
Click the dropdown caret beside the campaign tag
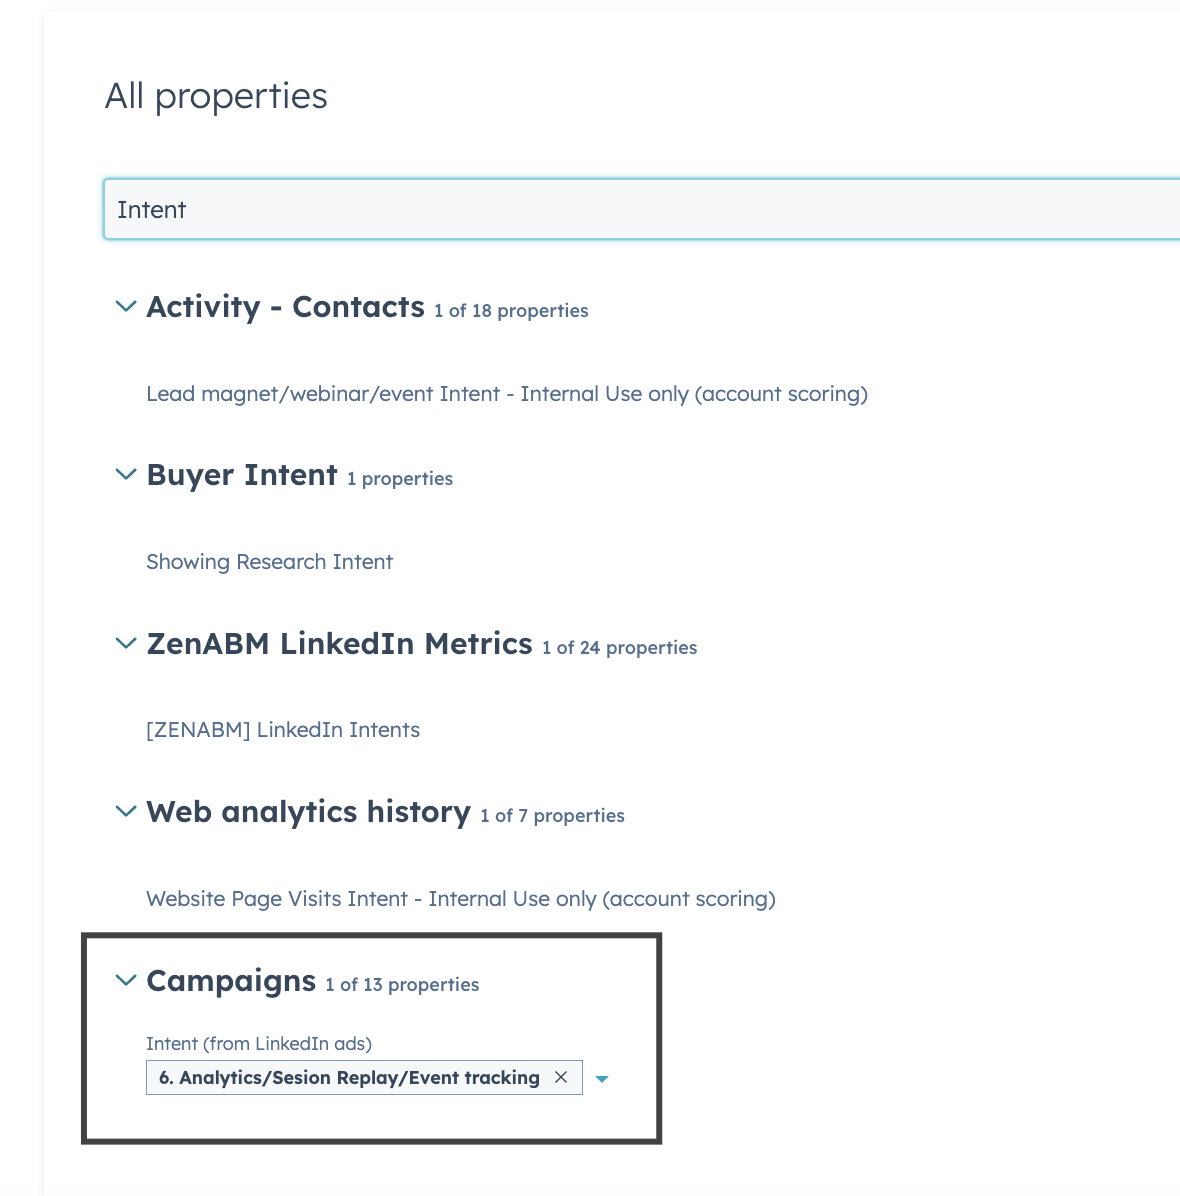[601, 1078]
